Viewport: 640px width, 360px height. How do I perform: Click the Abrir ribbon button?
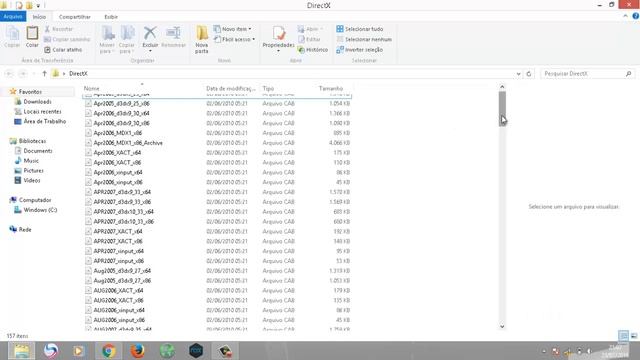coord(310,29)
